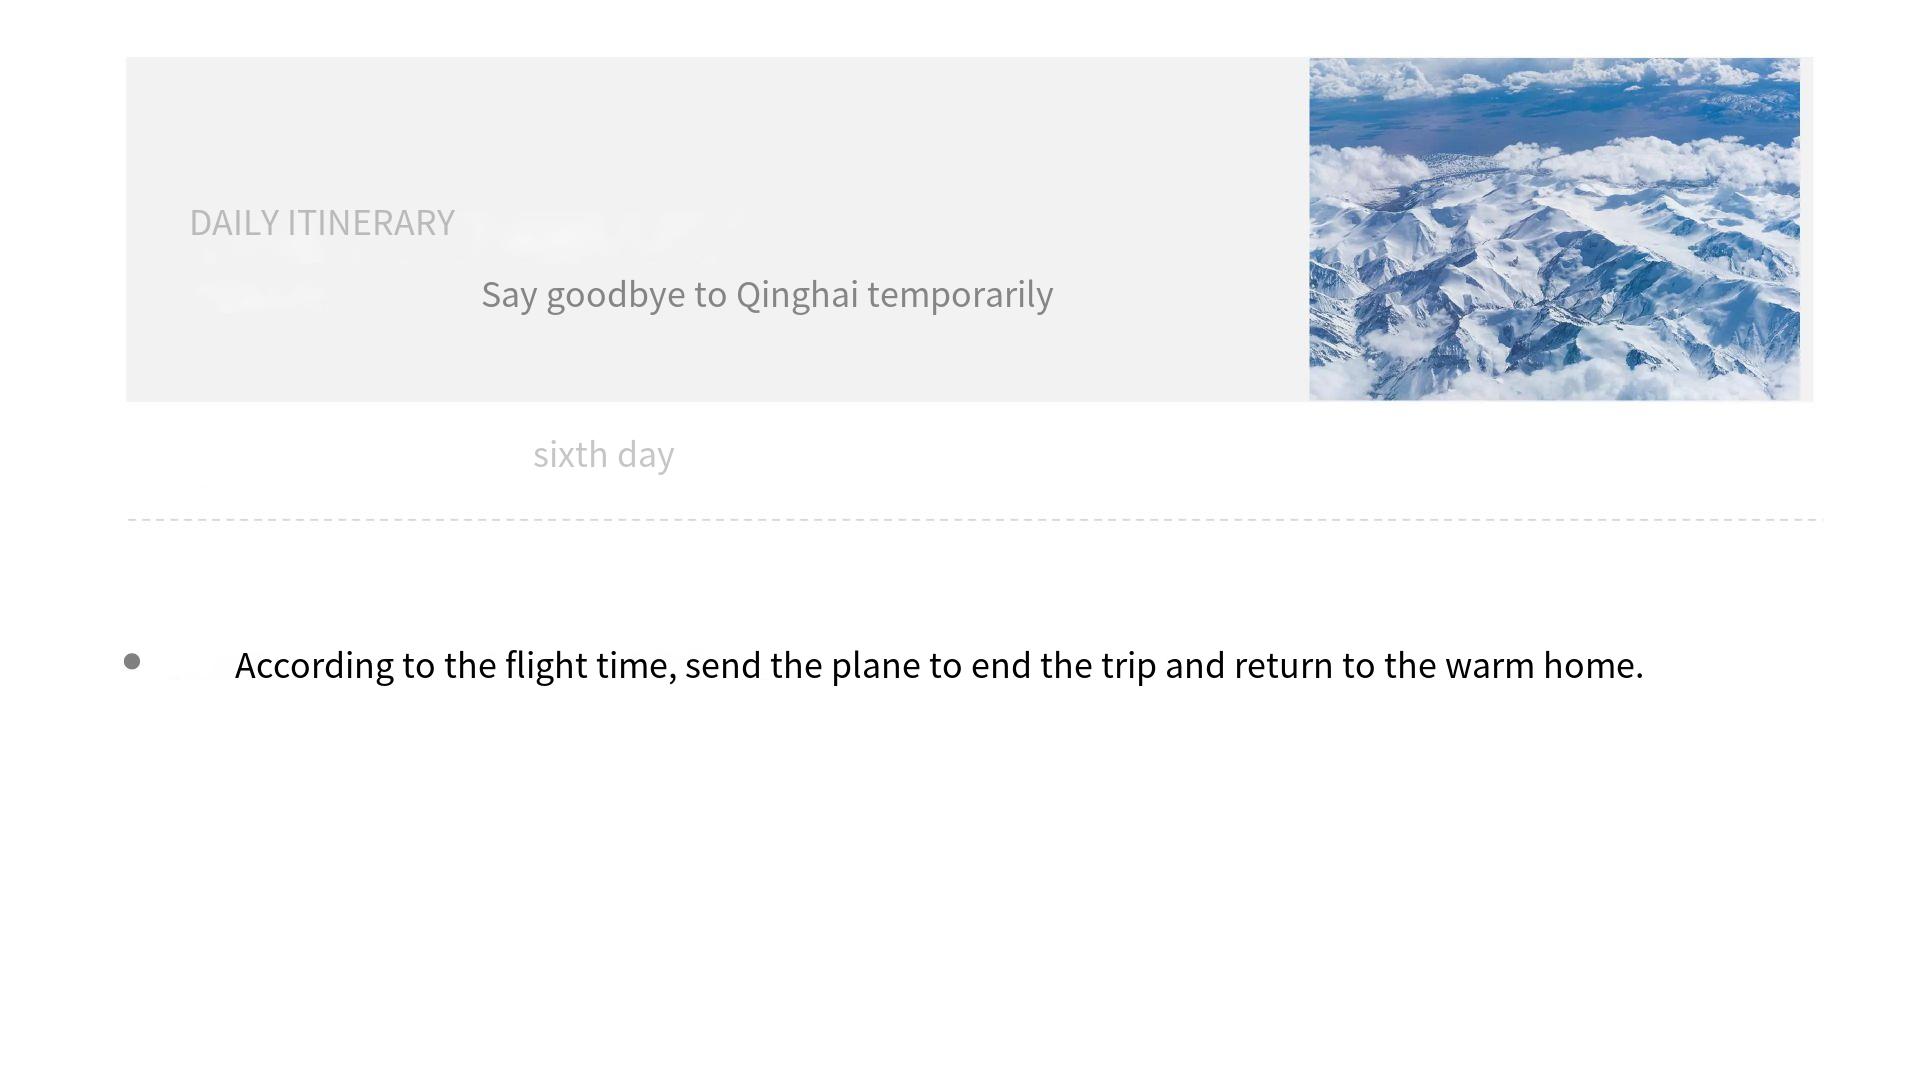
Task: Select the 'Say goodbye to Qinghai temporarily' subtitle
Action: click(x=767, y=295)
